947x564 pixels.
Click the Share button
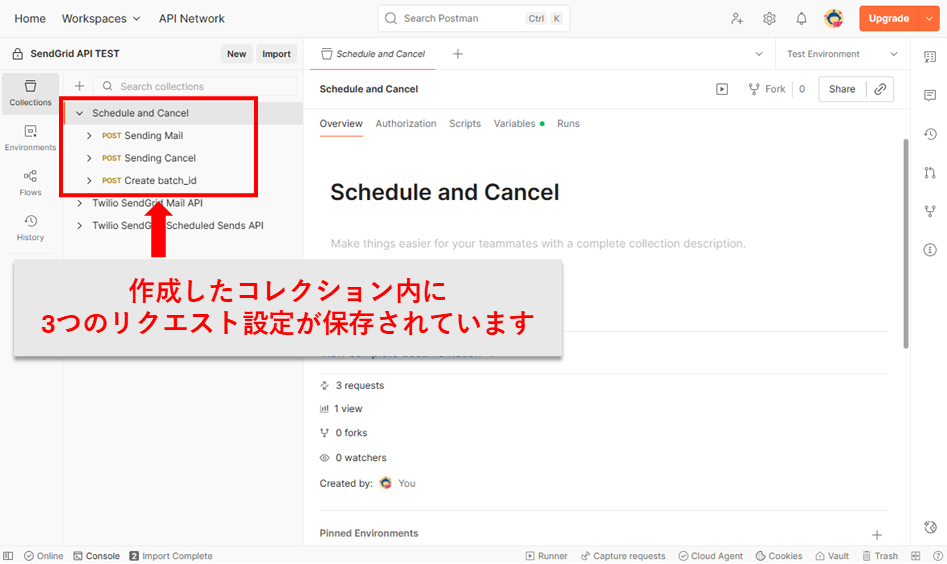(842, 89)
